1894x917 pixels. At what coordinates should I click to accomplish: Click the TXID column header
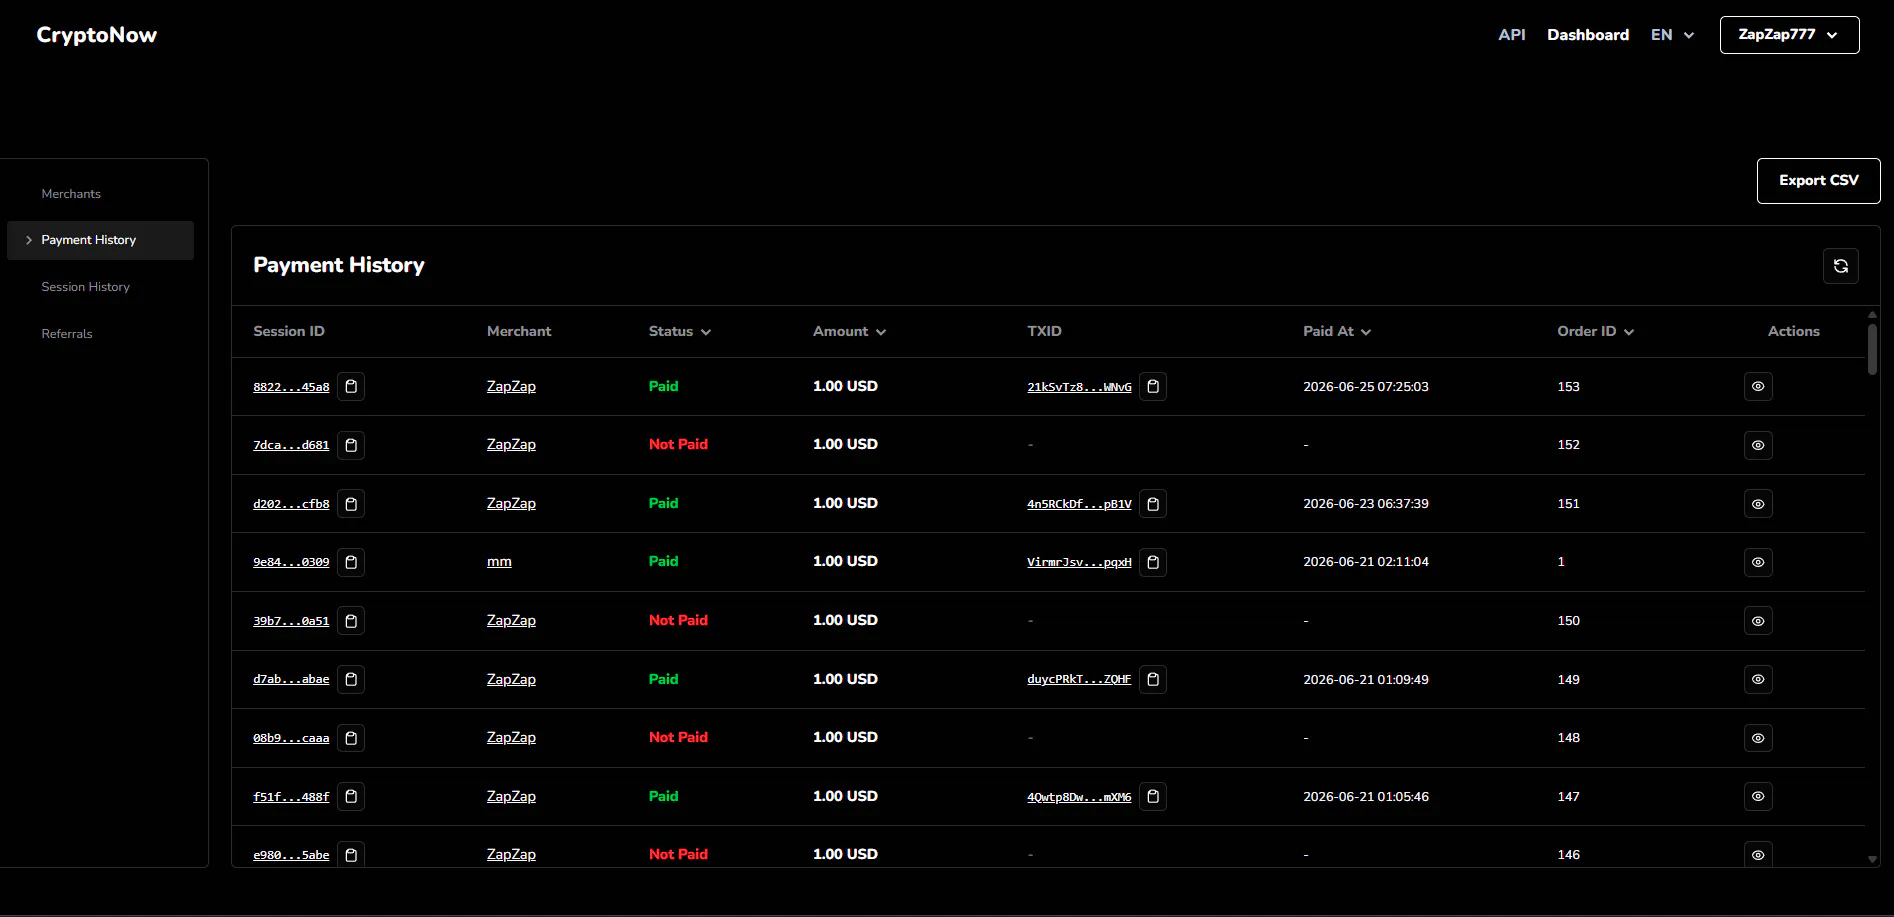1044,331
